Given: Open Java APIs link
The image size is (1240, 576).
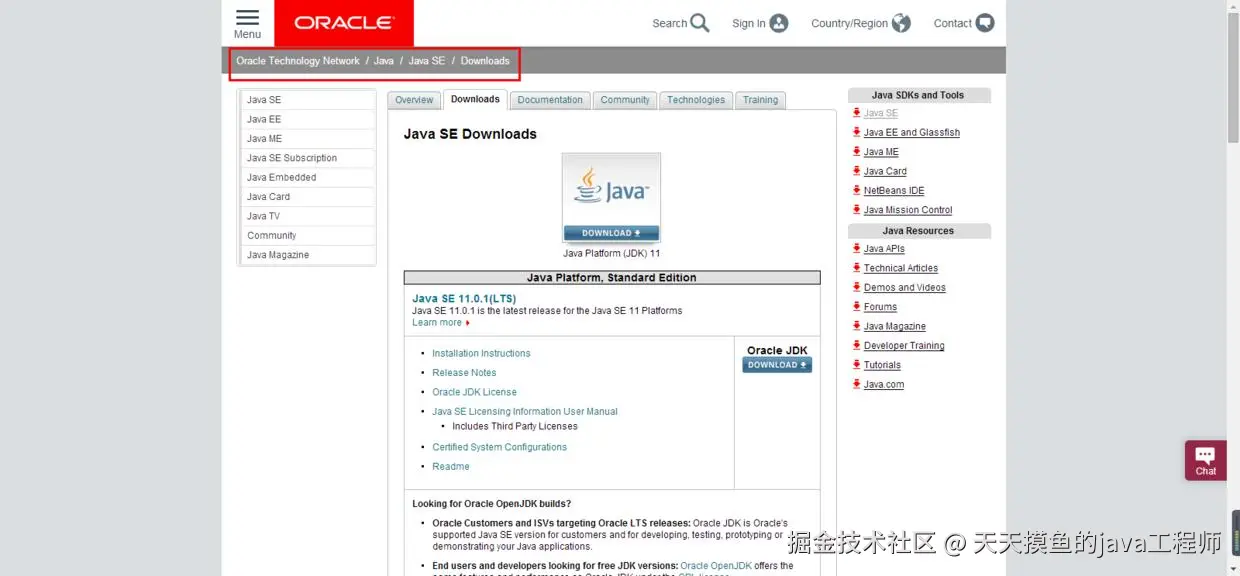Looking at the screenshot, I should (884, 248).
